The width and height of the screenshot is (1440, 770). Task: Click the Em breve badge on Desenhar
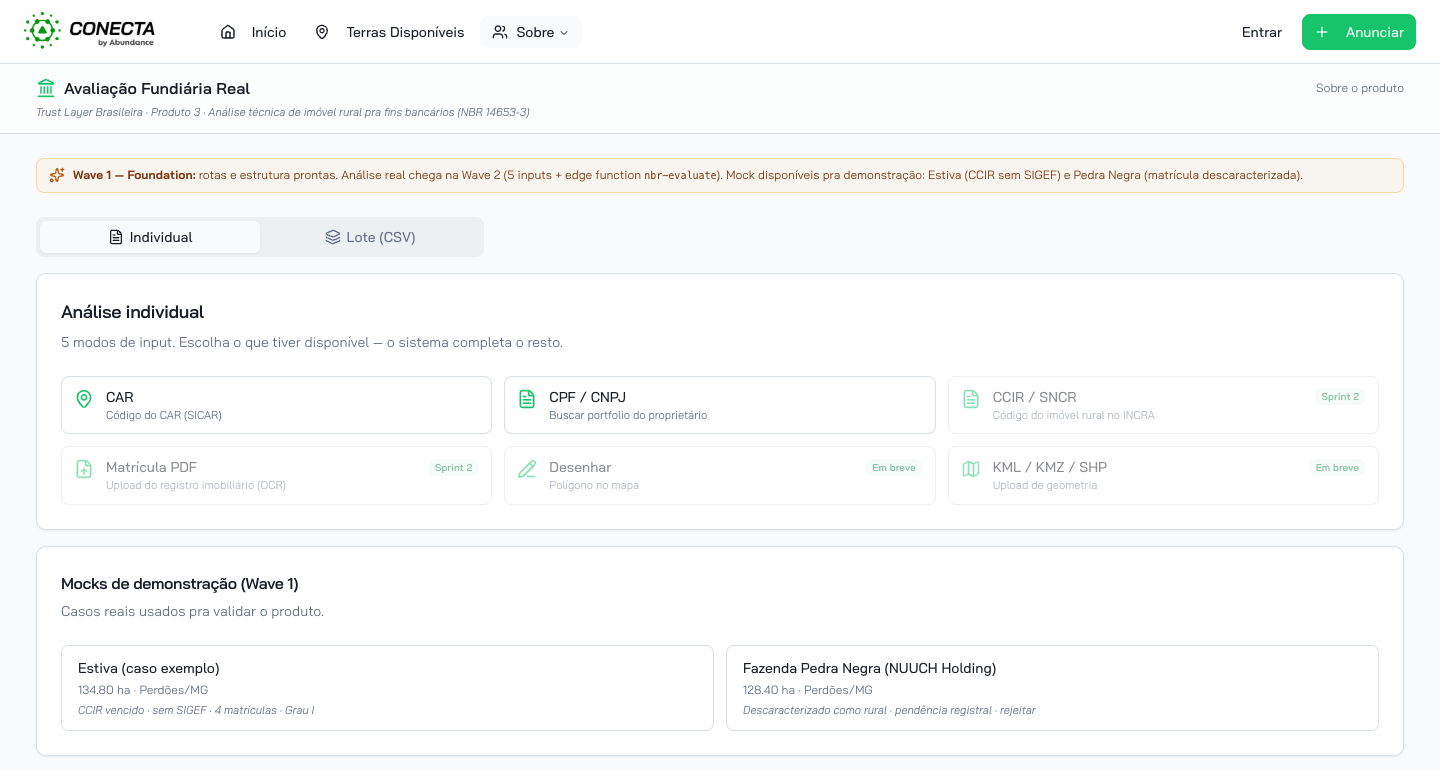894,467
